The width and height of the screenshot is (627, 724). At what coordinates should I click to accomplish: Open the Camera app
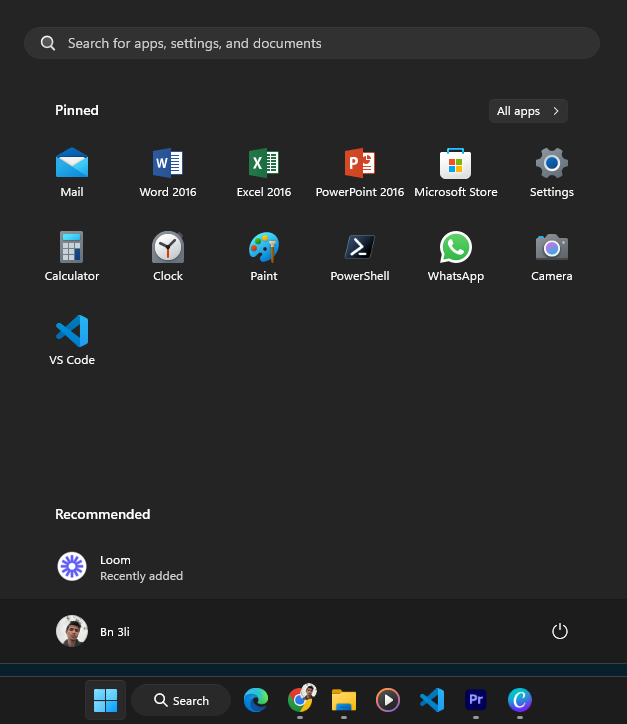pyautogui.click(x=552, y=256)
